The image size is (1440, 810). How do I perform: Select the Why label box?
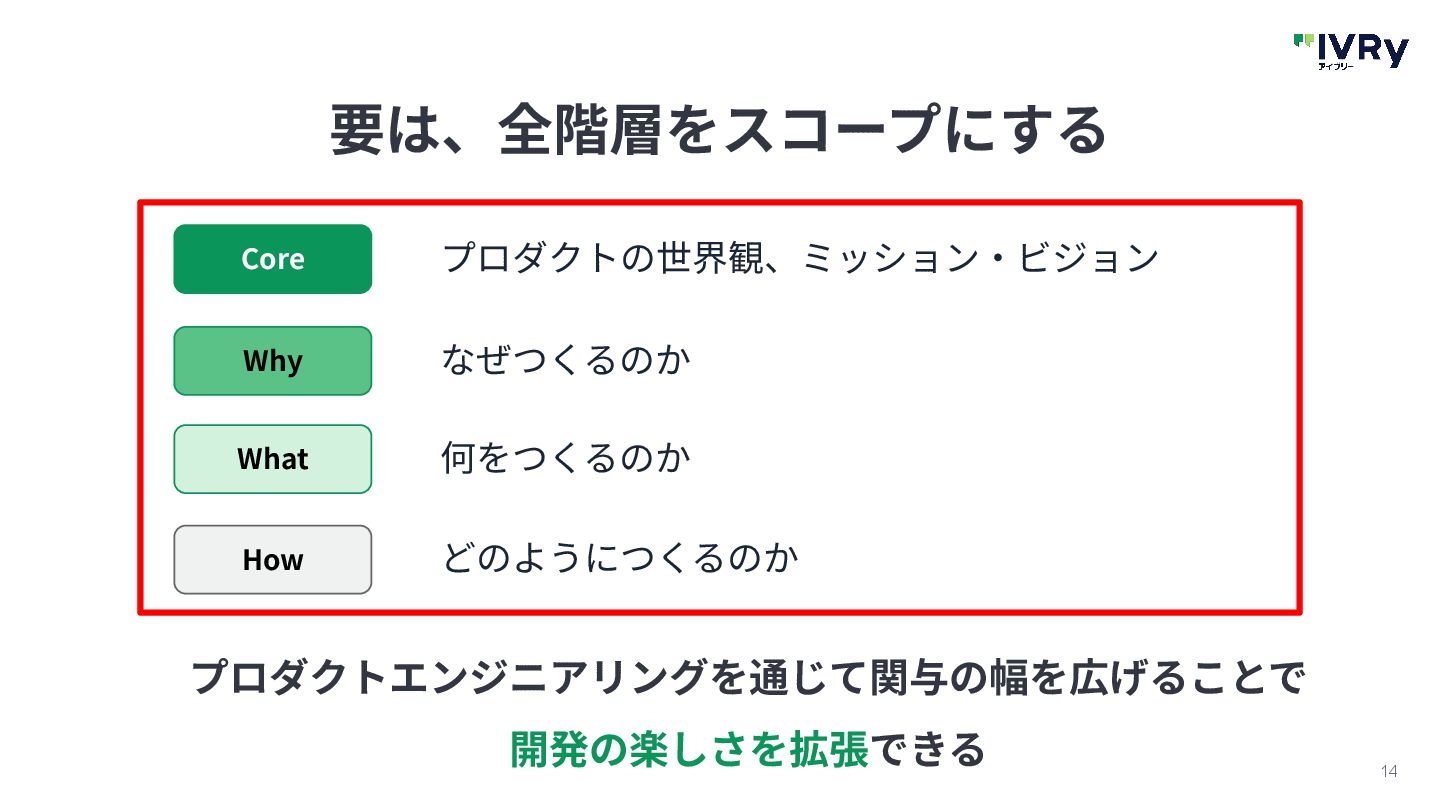[273, 360]
